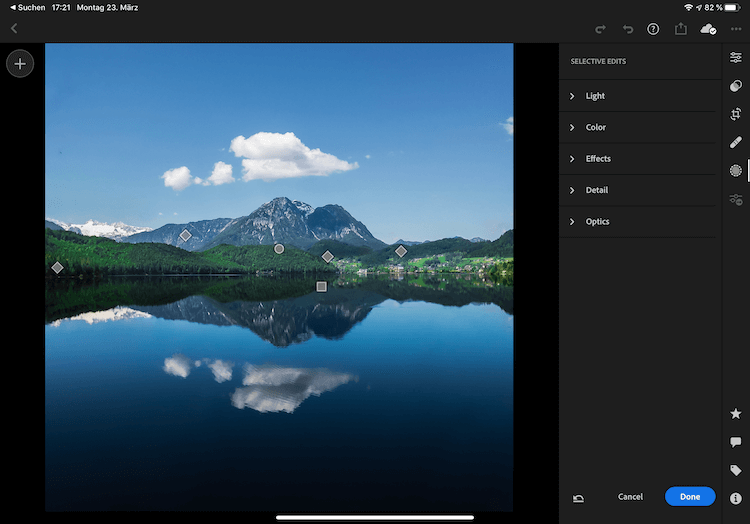Open the comments speech bubble icon
This screenshot has width=750, height=524.
click(x=736, y=442)
